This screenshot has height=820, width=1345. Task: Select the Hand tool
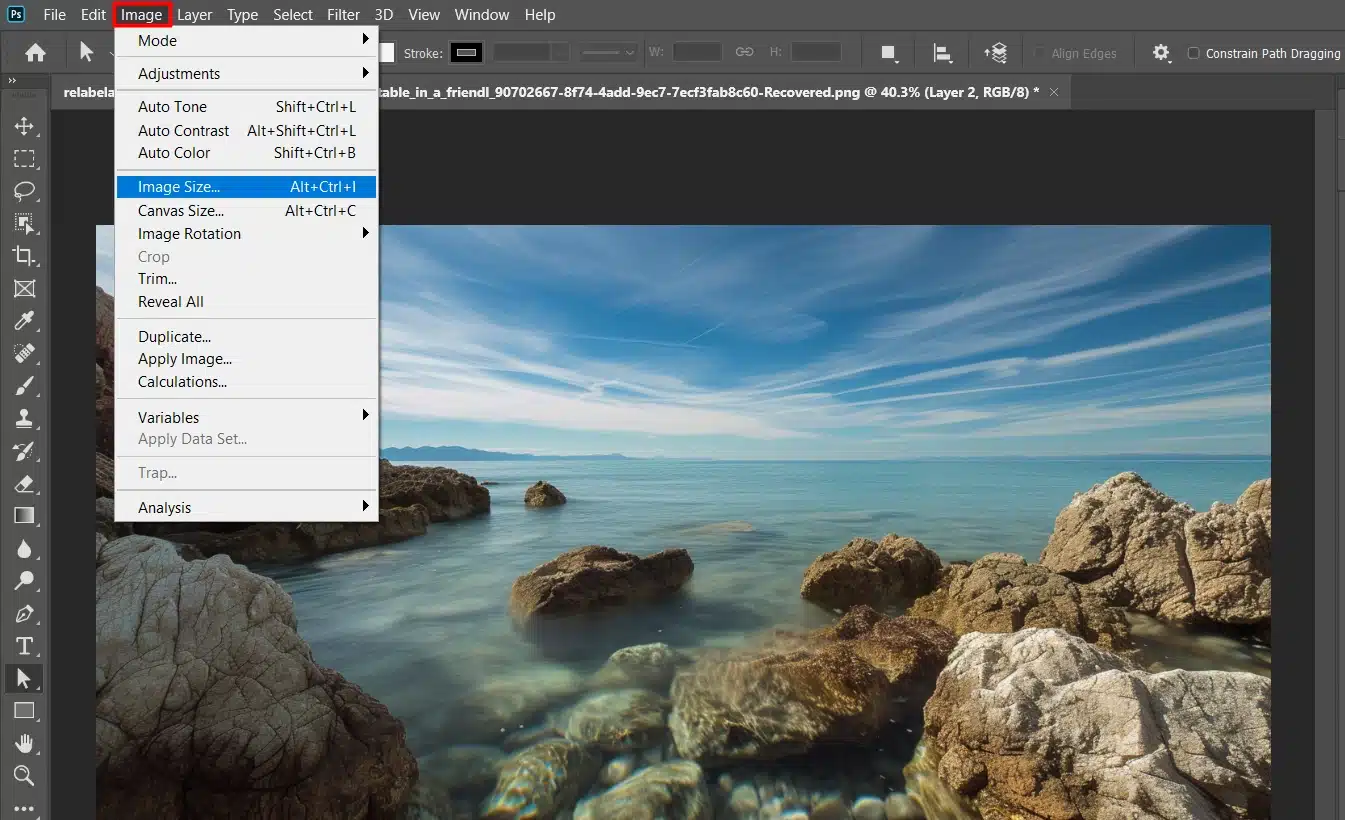click(24, 743)
